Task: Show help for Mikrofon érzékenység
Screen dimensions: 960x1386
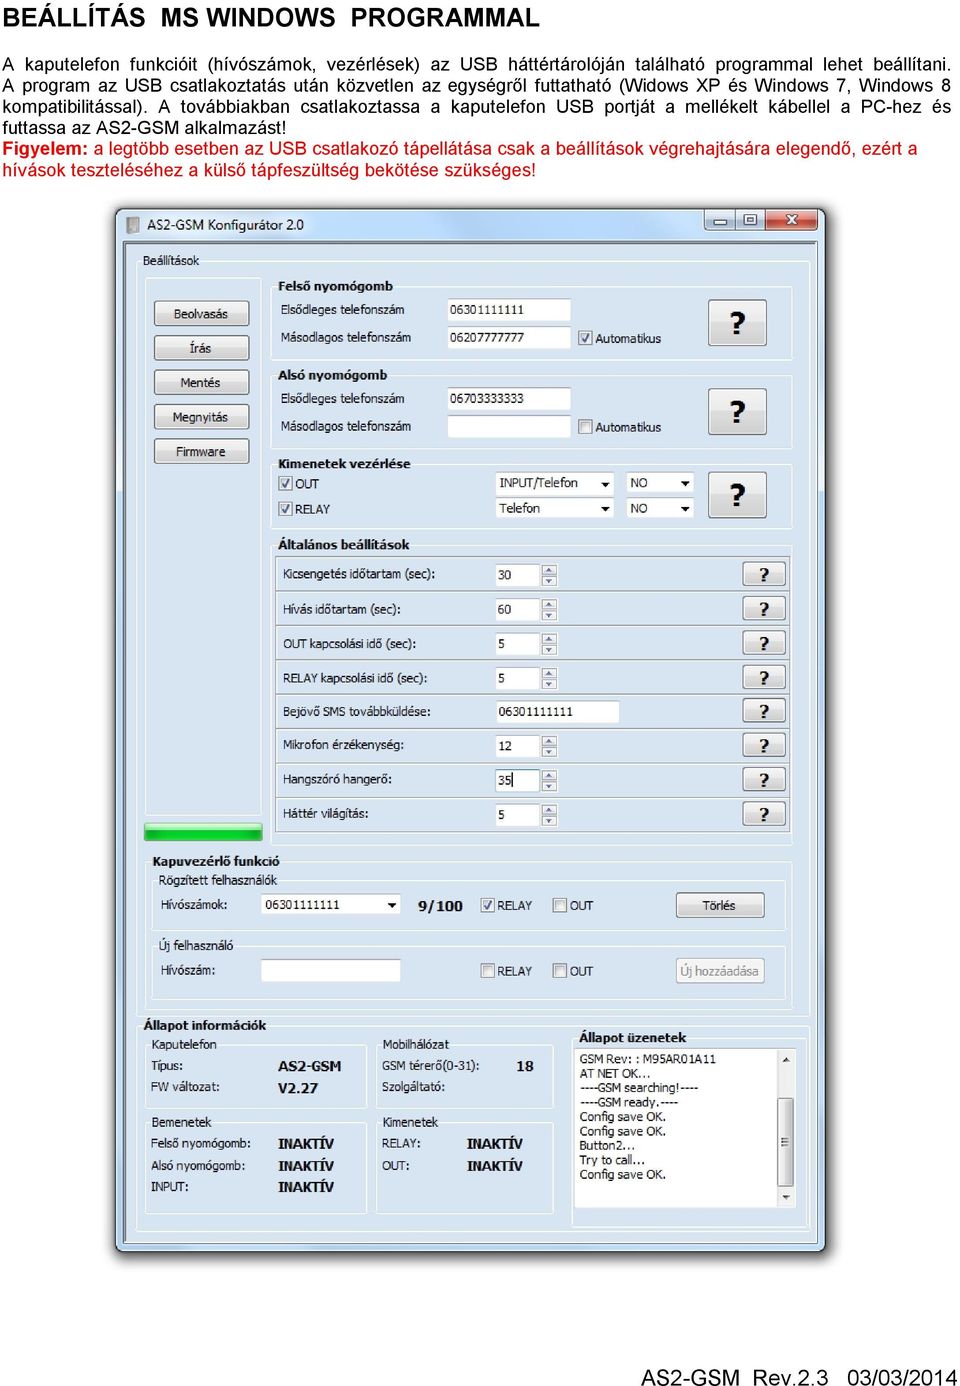Action: [764, 745]
